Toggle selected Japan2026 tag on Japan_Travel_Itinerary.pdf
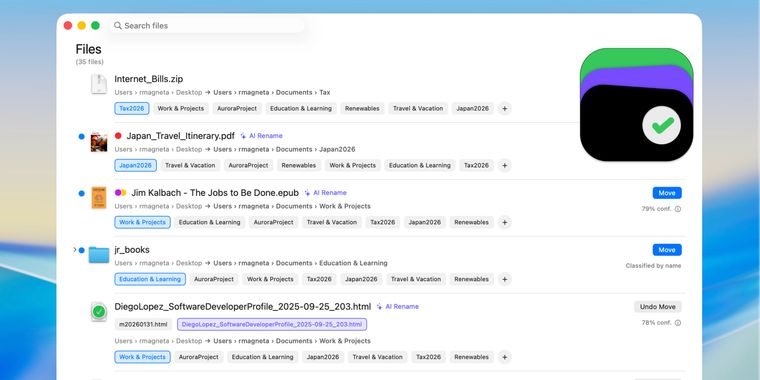The height and width of the screenshot is (380, 760). coord(136,165)
